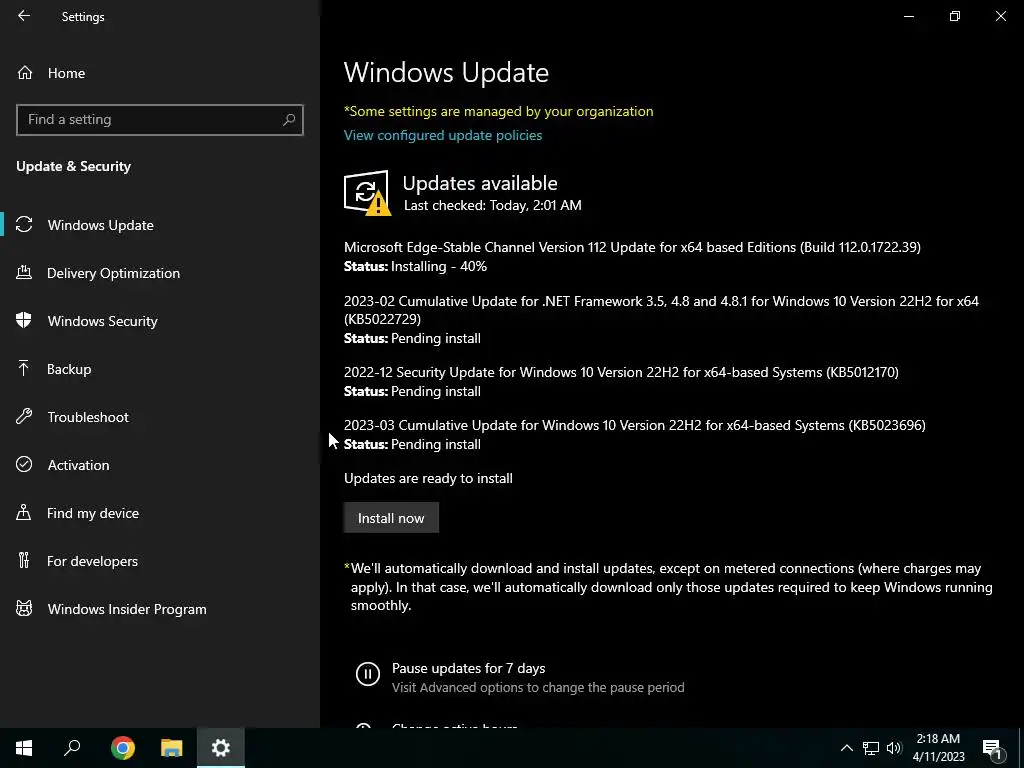This screenshot has width=1024, height=768.
Task: Show hidden system tray icons
Action: [x=846, y=748]
